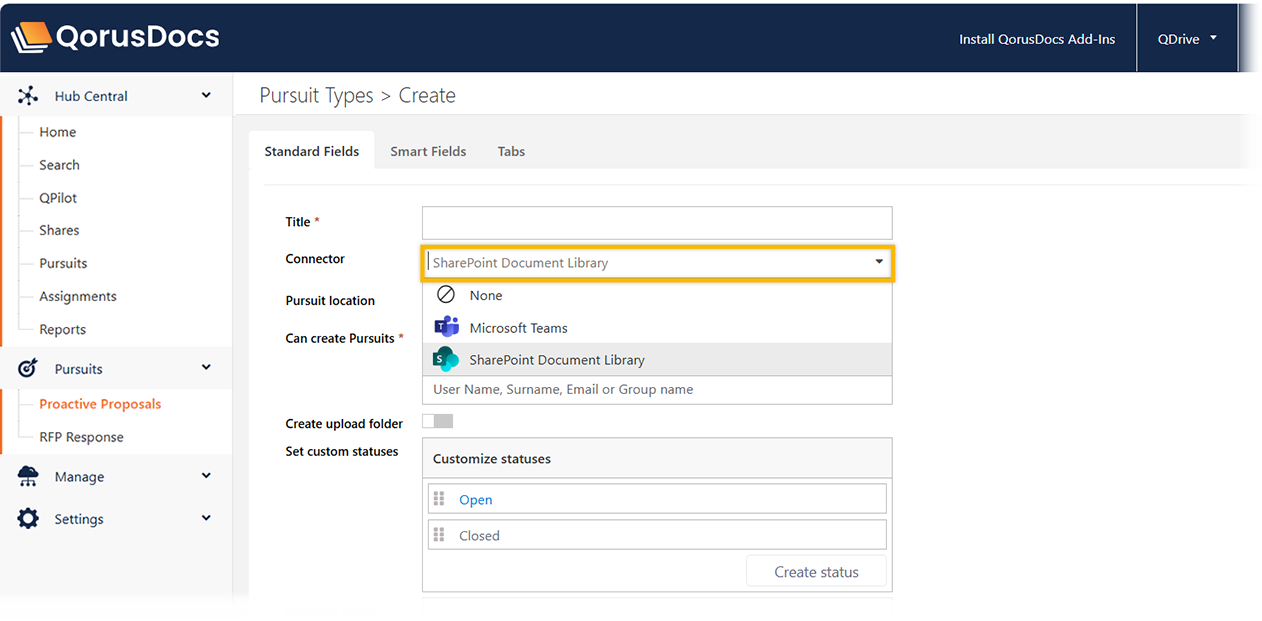1262x621 pixels.
Task: Click the Hub Central network icon
Action: point(28,96)
